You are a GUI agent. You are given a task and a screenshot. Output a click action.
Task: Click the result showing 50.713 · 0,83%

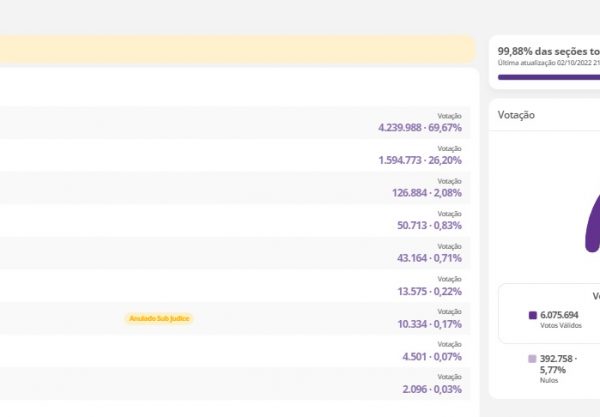pyautogui.click(x=429, y=225)
